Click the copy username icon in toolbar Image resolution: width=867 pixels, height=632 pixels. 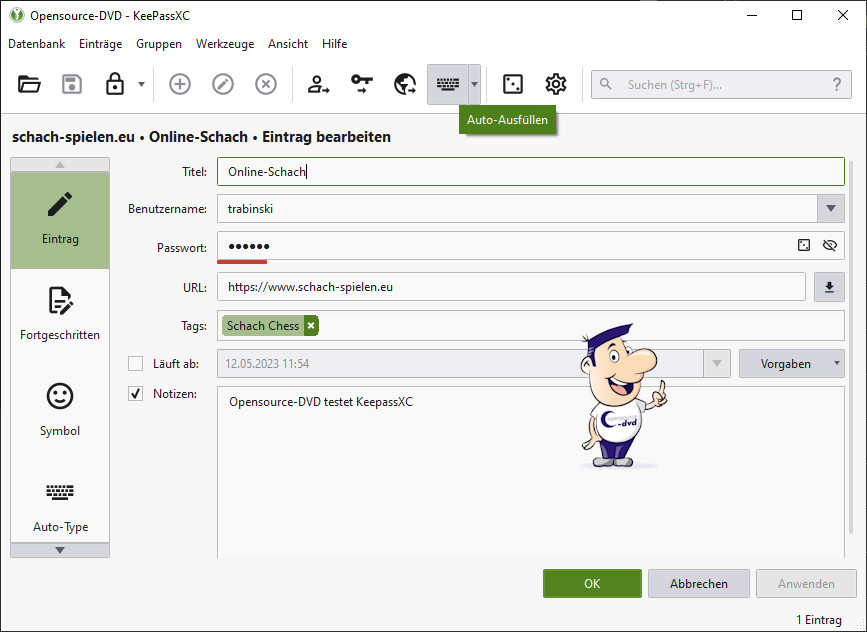tap(318, 85)
